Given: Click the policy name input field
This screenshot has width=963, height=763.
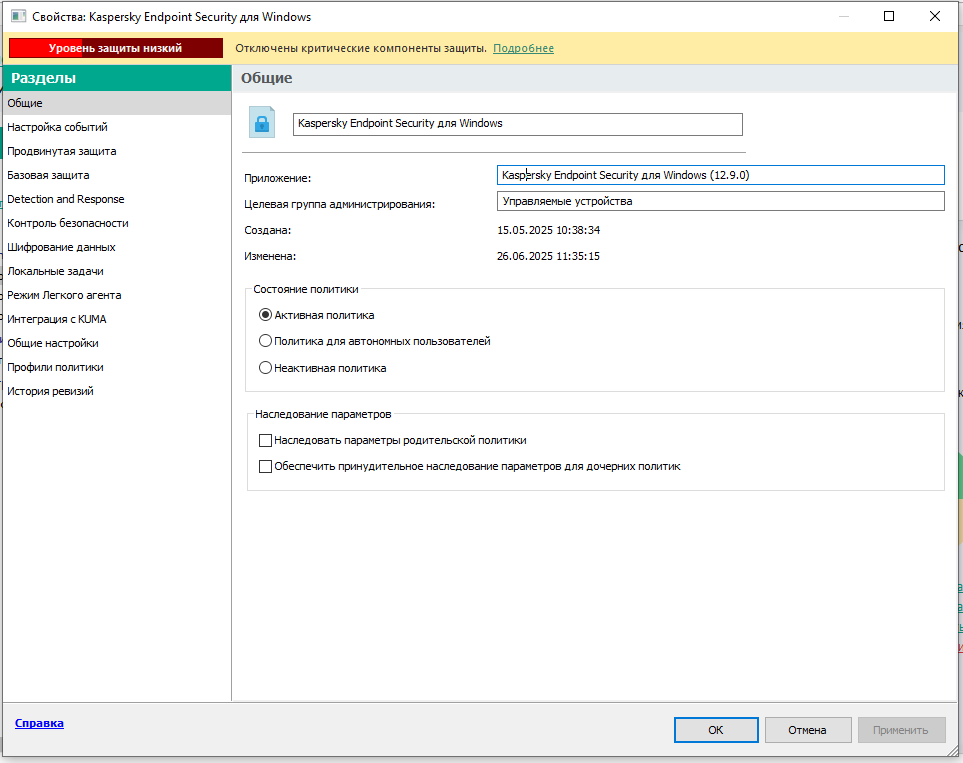Looking at the screenshot, I should pos(517,124).
